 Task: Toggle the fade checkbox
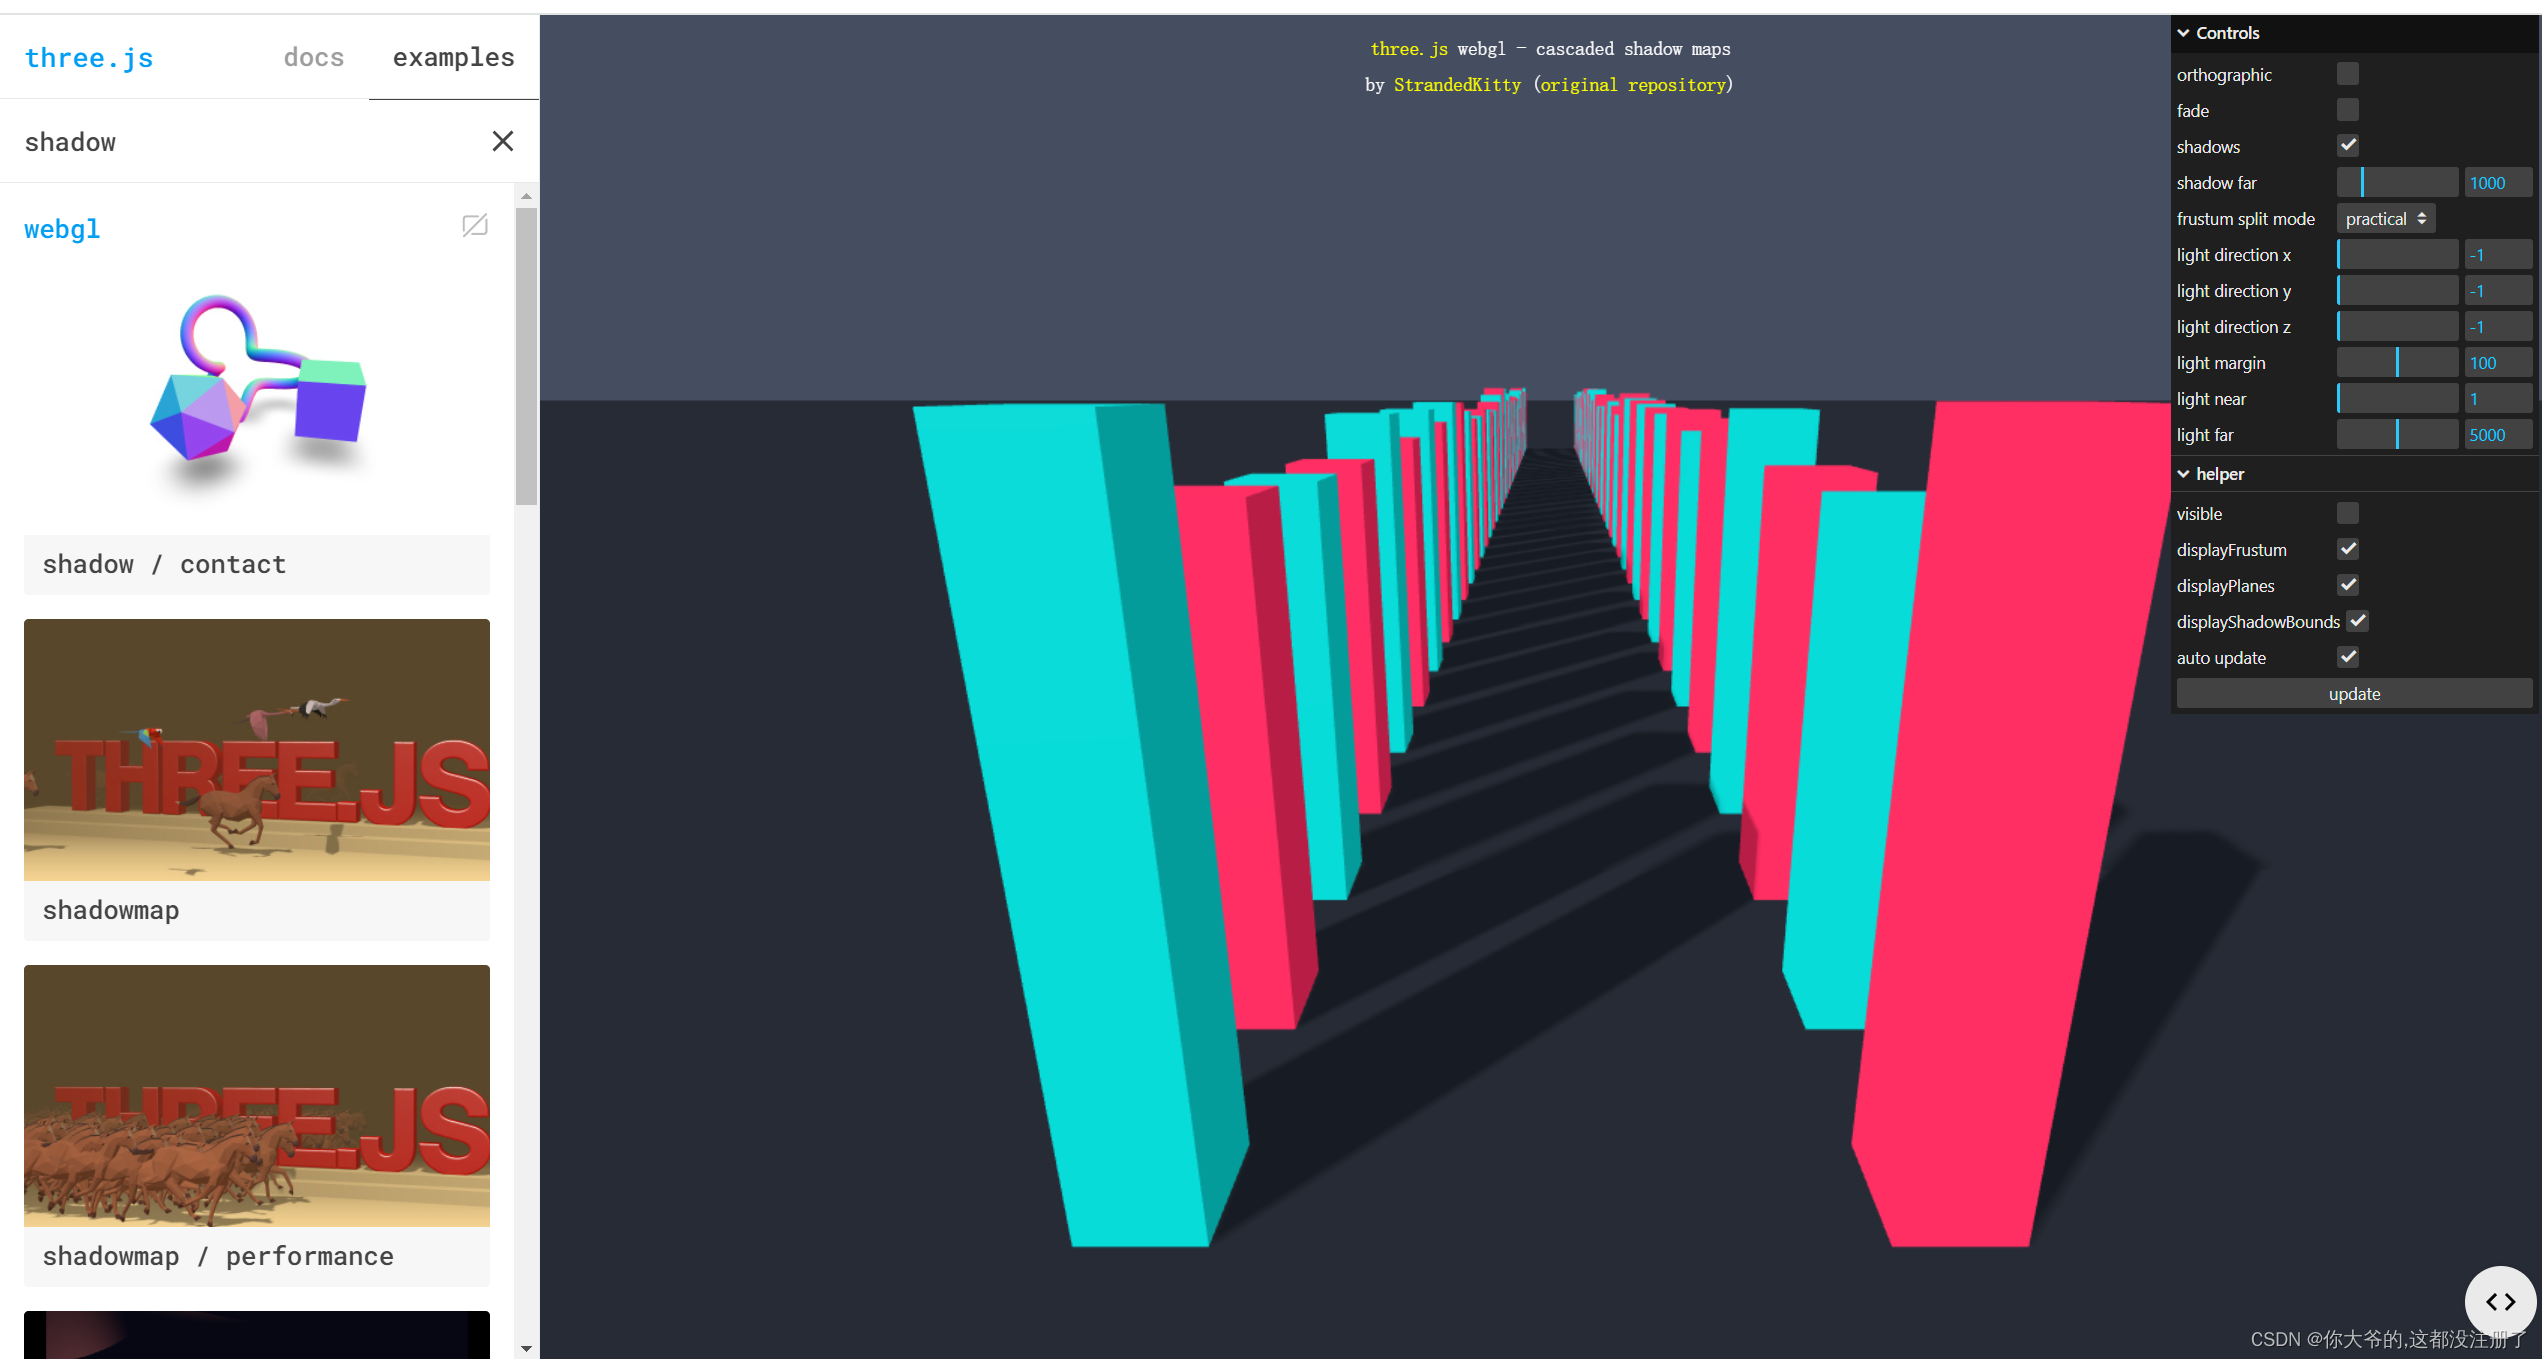tap(2347, 110)
